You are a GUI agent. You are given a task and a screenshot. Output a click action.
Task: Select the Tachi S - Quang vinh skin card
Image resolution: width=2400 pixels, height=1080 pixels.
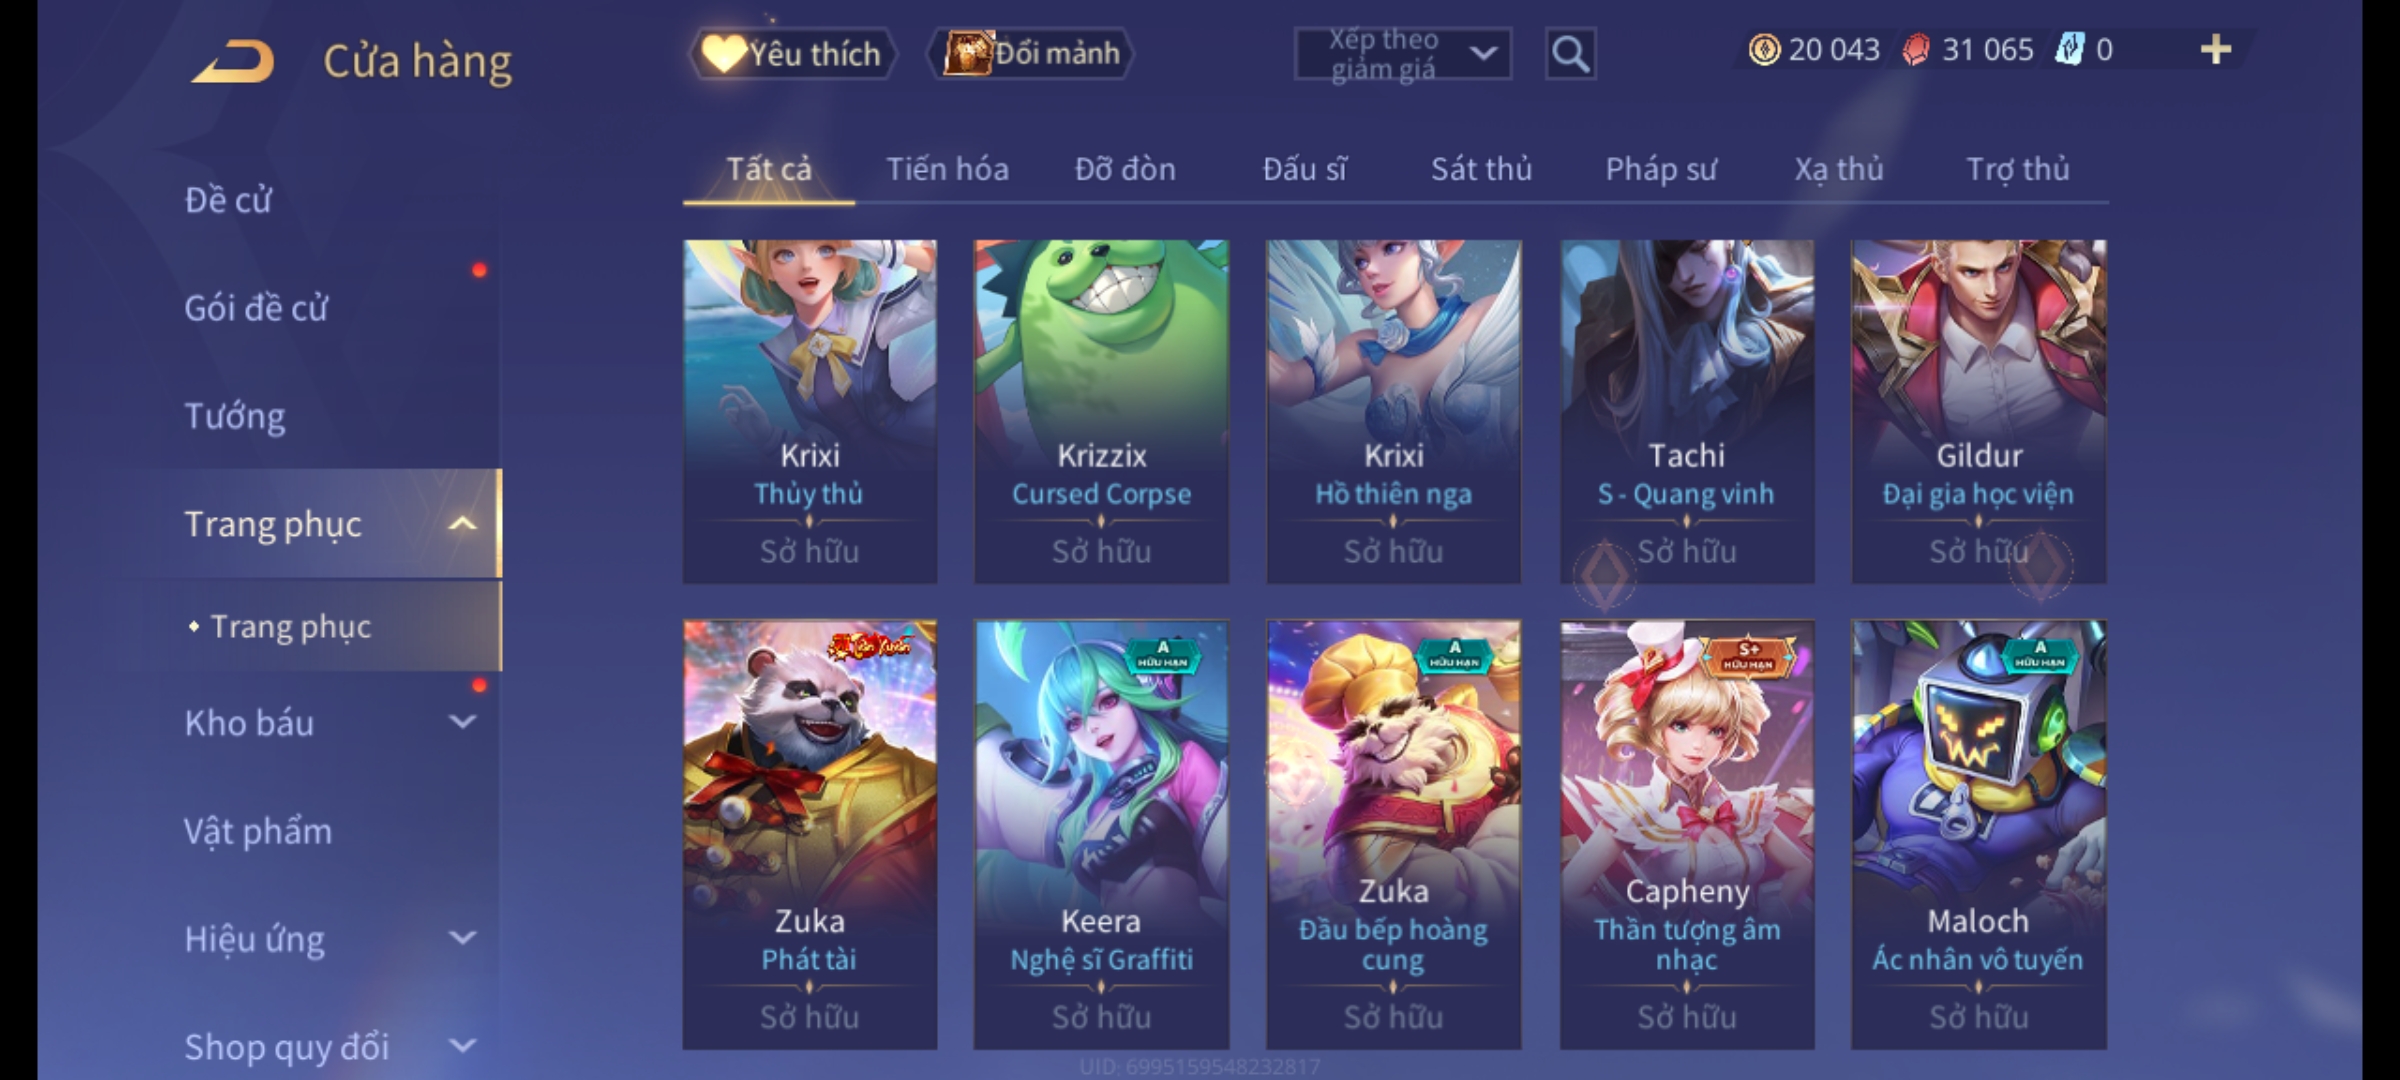(x=1687, y=411)
